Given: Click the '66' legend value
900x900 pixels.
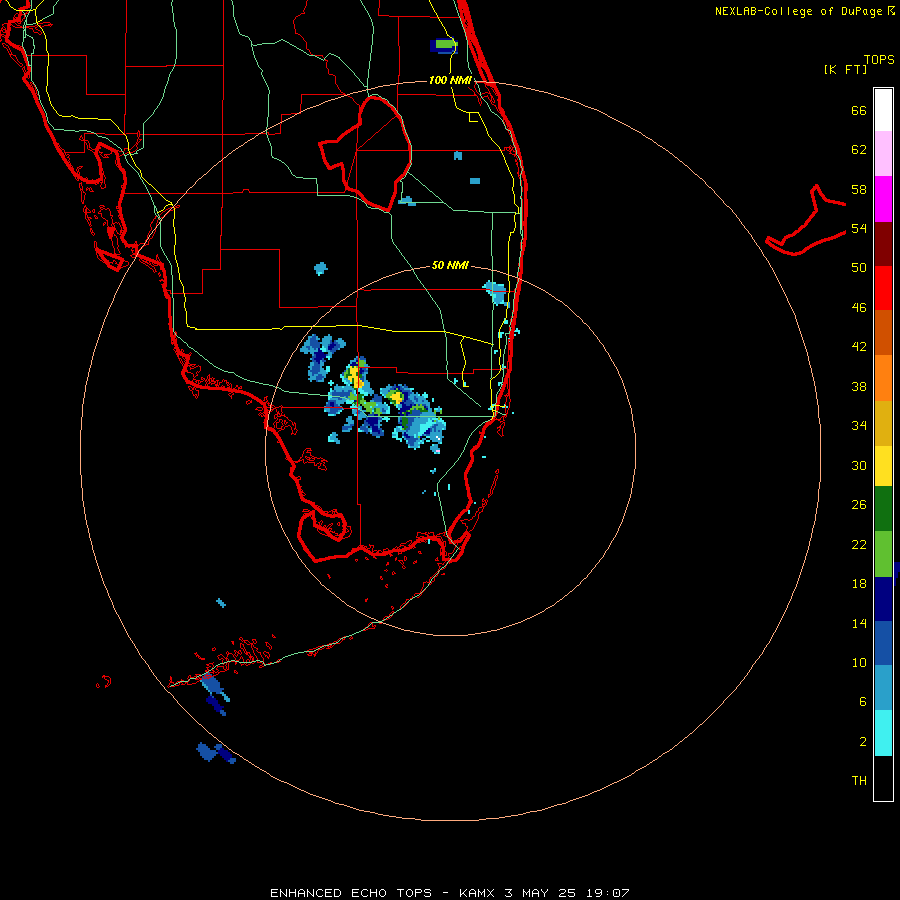Looking at the screenshot, I should click(859, 110).
